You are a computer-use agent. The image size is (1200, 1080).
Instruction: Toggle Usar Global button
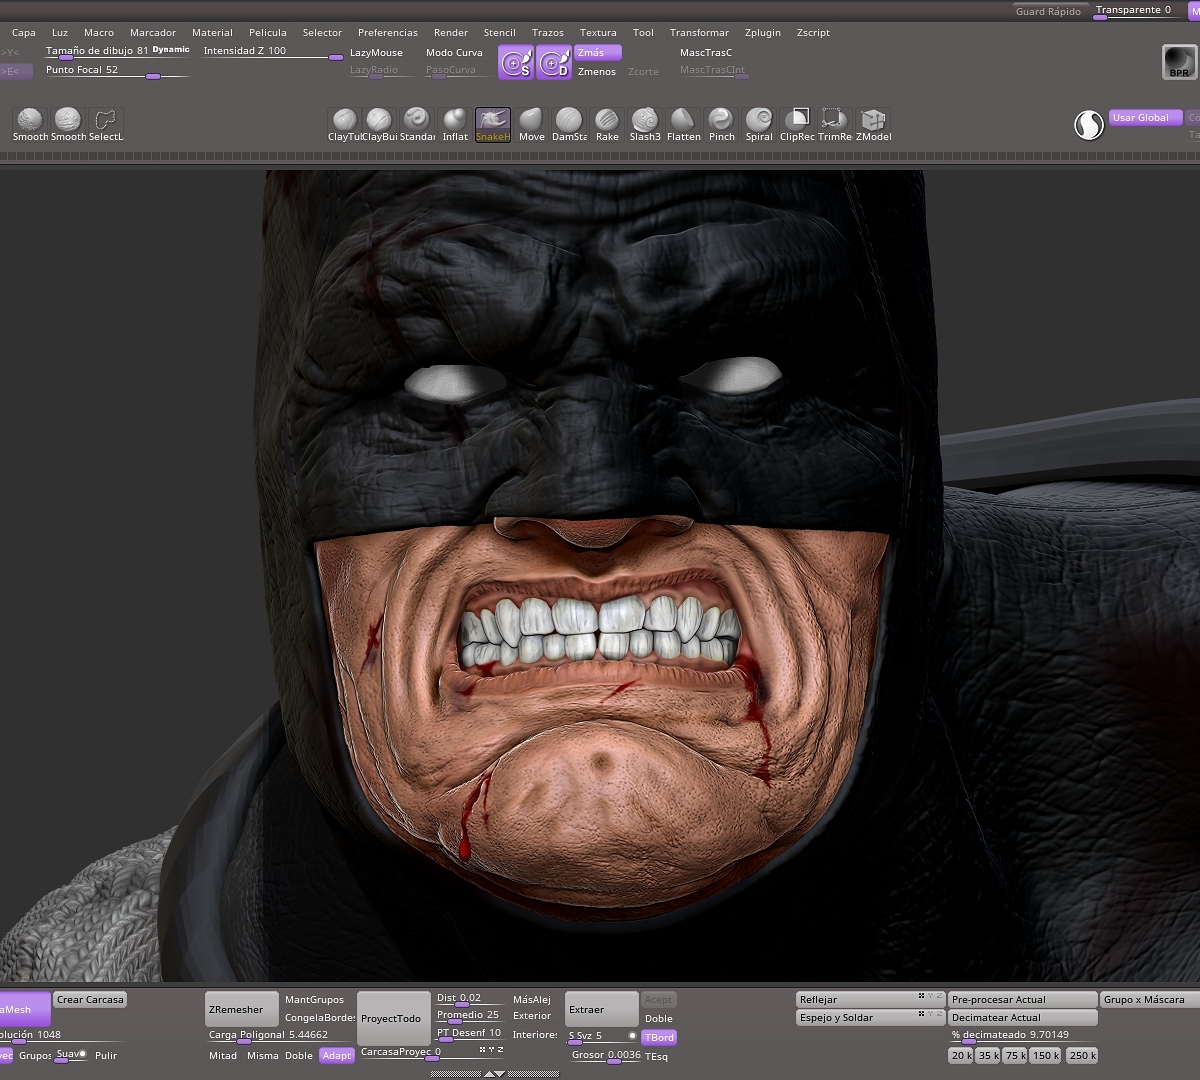[x=1146, y=118]
